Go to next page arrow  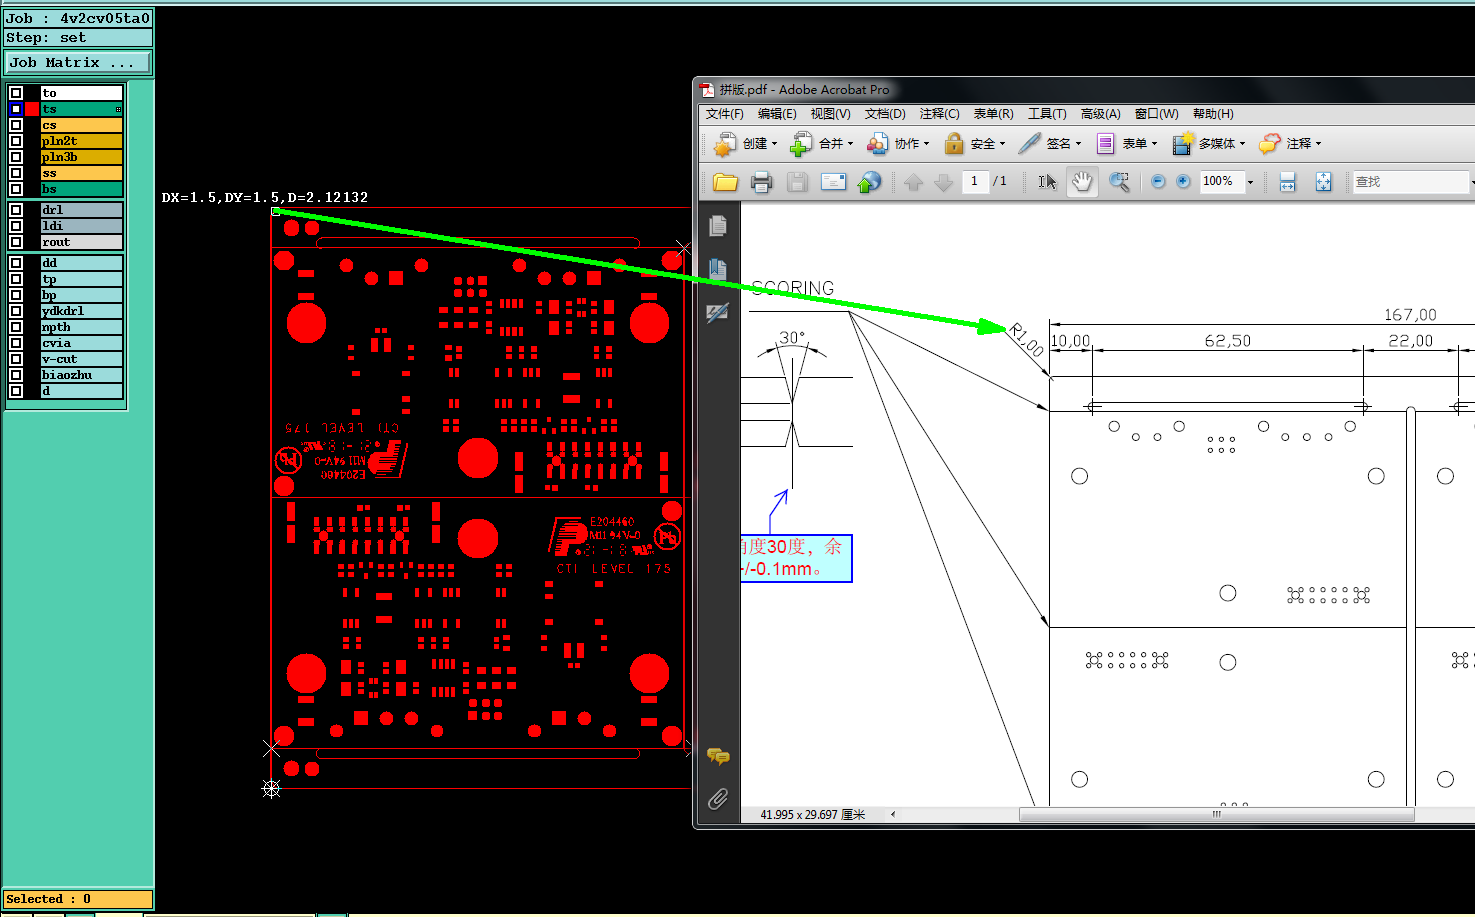pos(943,182)
